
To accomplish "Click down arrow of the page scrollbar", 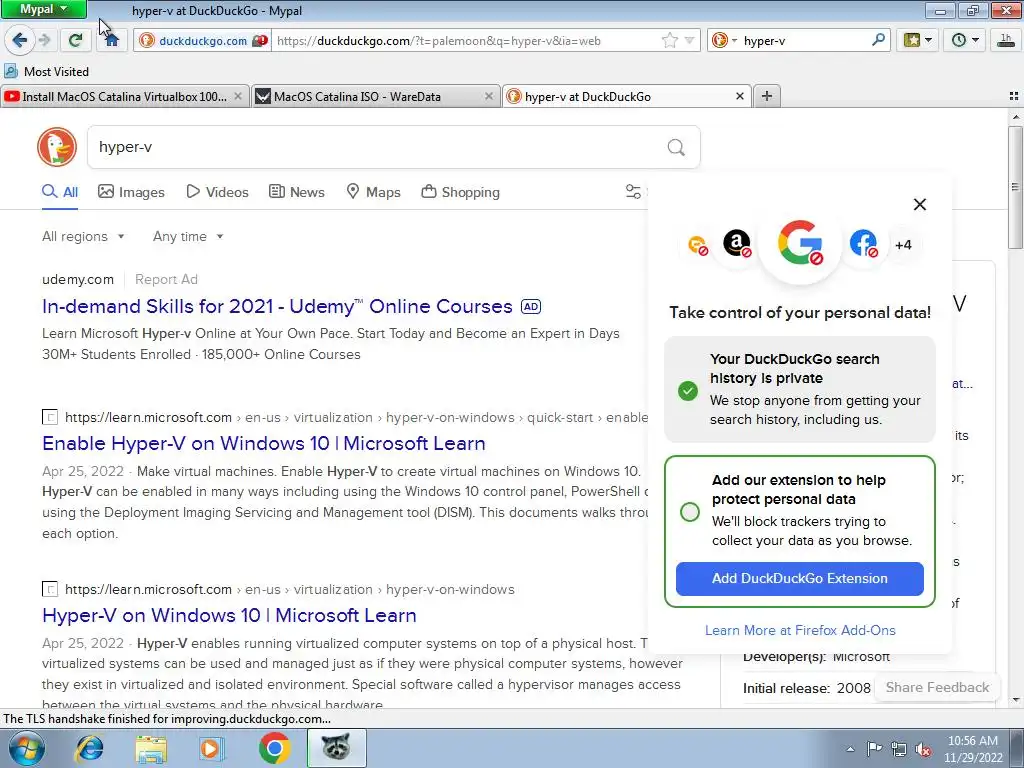I will click(x=1016, y=701).
